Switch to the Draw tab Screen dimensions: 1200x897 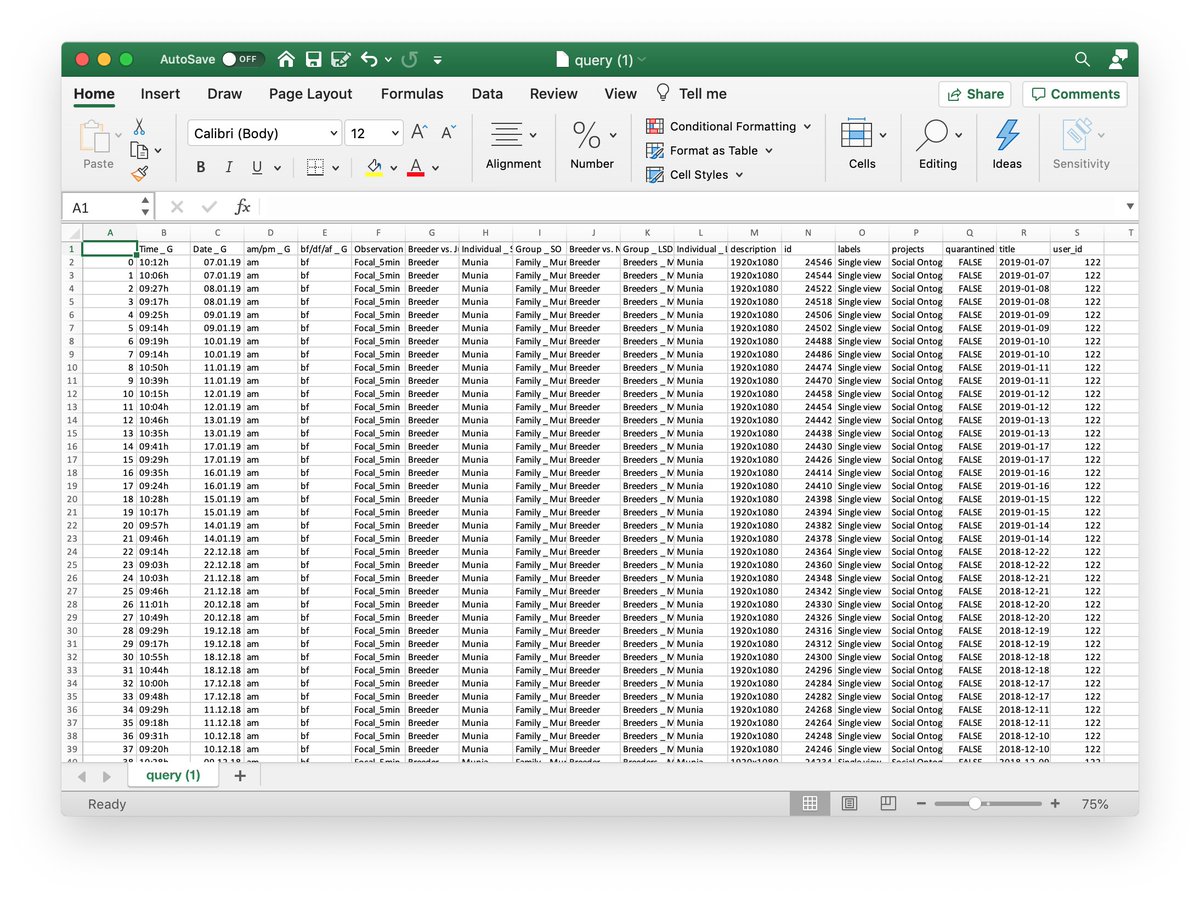225,93
